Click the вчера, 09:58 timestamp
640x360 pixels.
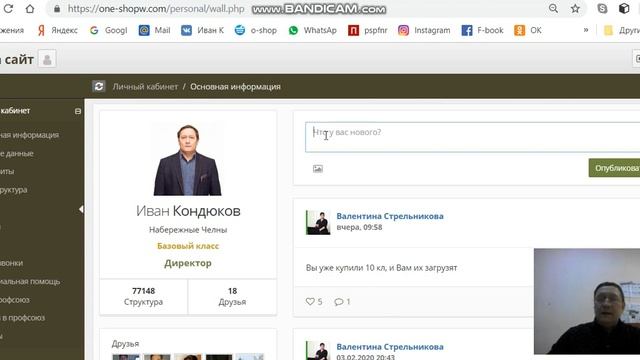tap(359, 227)
